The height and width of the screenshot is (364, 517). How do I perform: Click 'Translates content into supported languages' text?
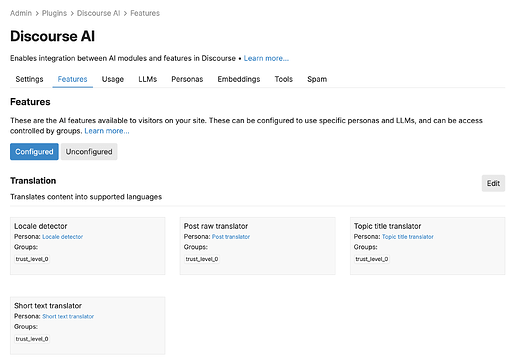click(86, 197)
